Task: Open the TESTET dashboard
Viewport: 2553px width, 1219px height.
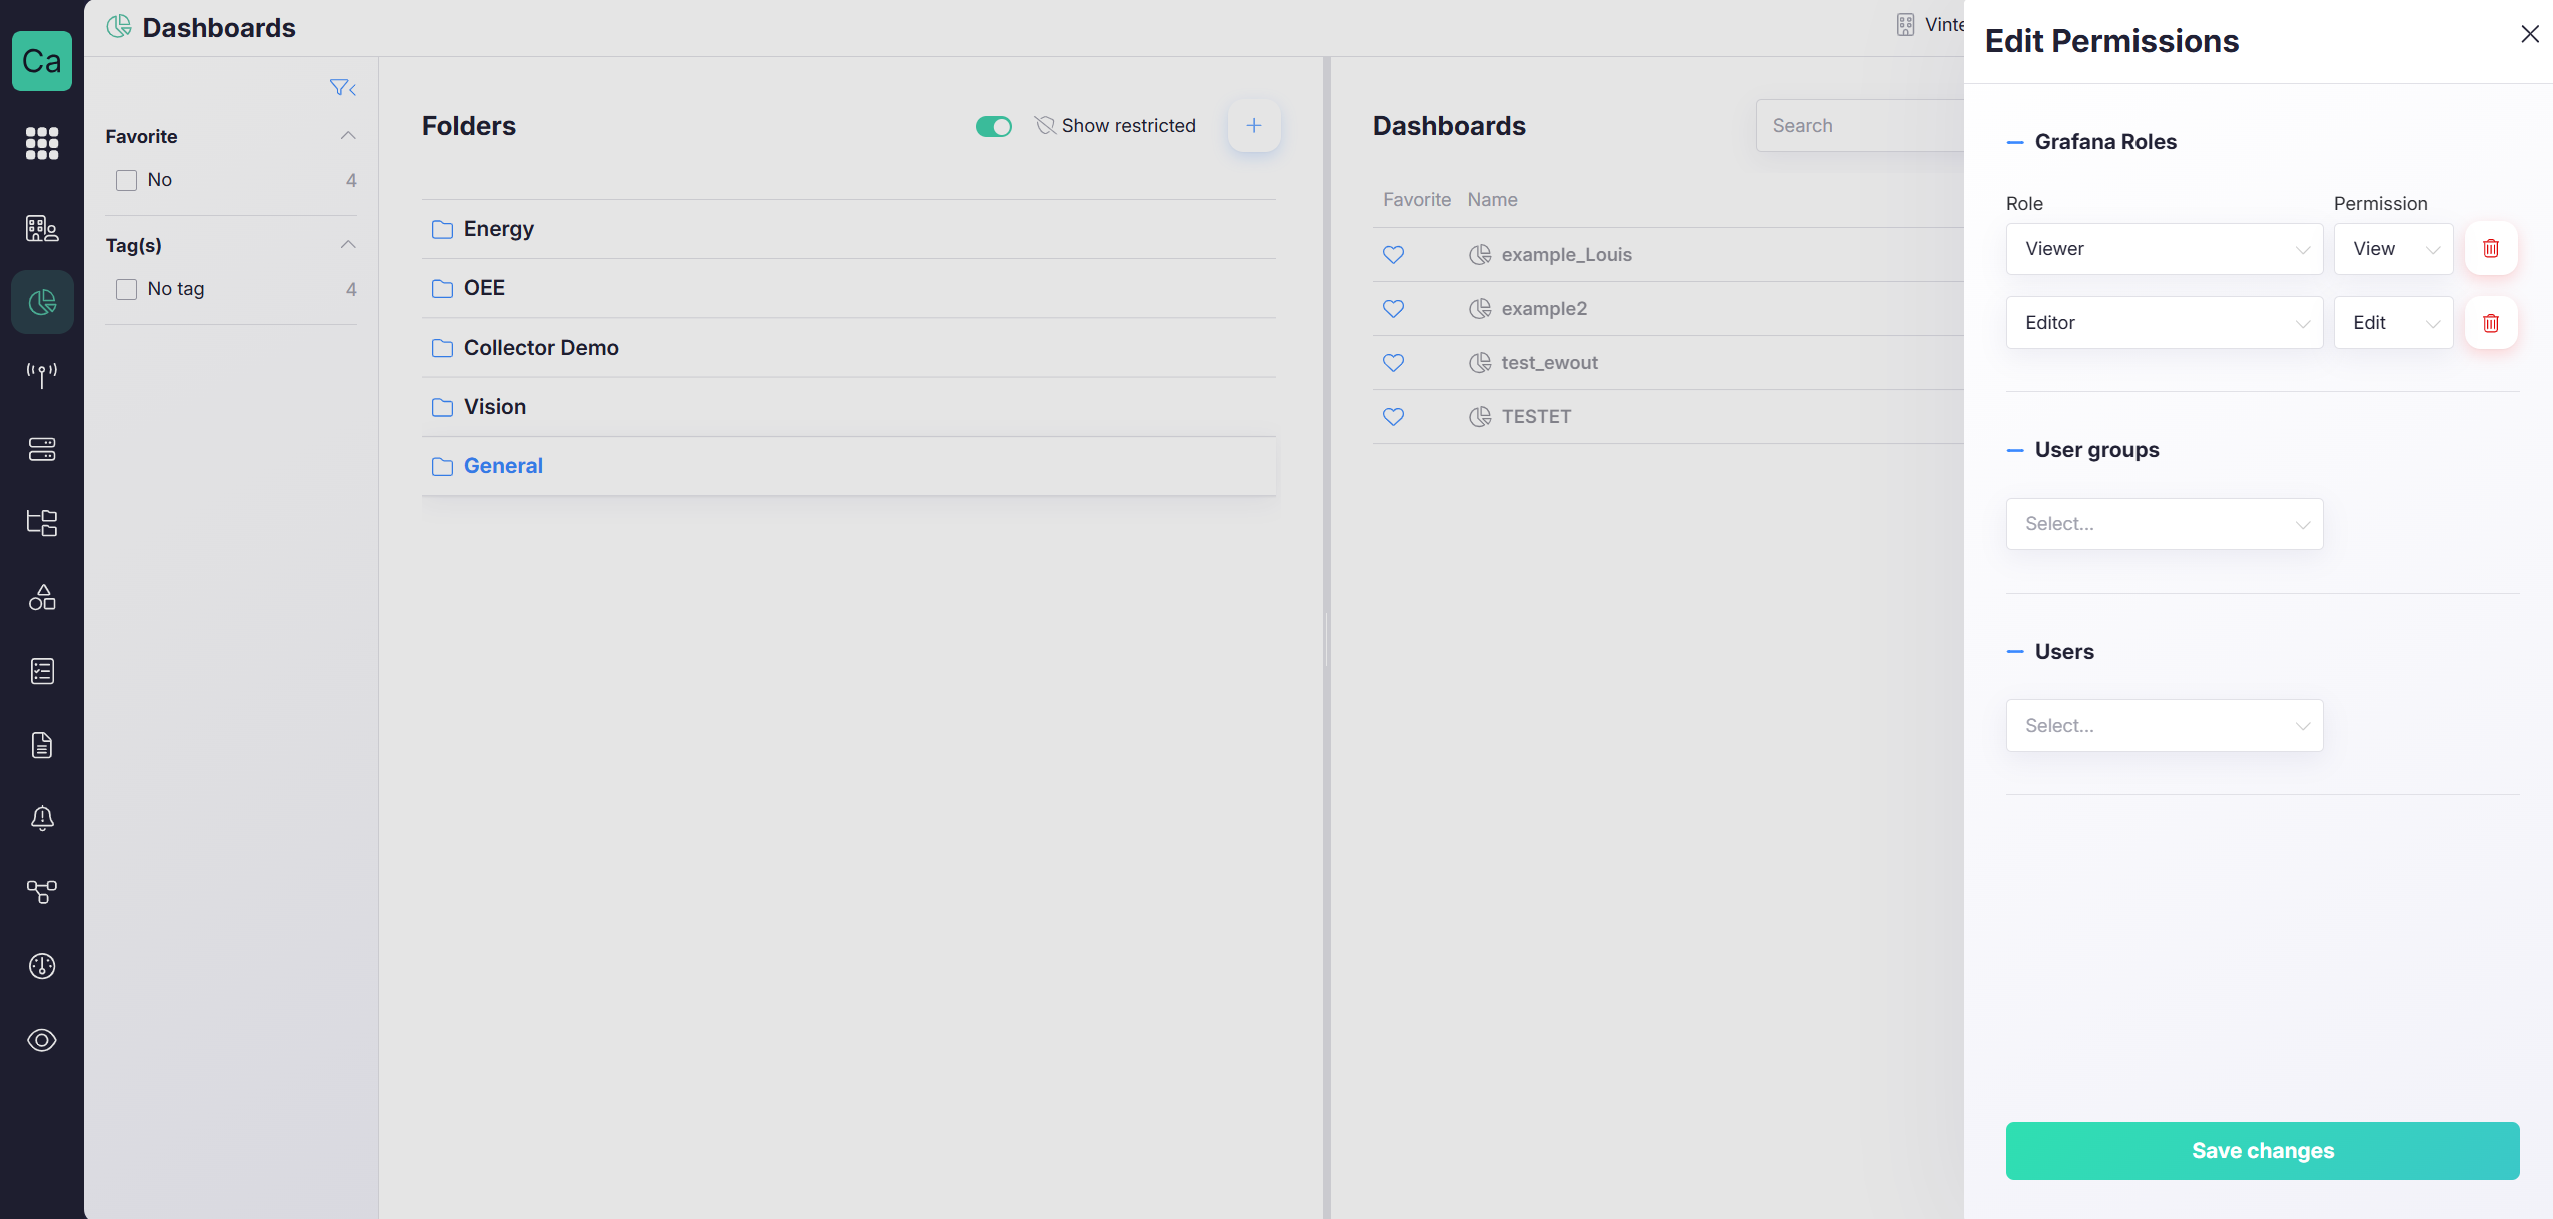Action: (1536, 417)
